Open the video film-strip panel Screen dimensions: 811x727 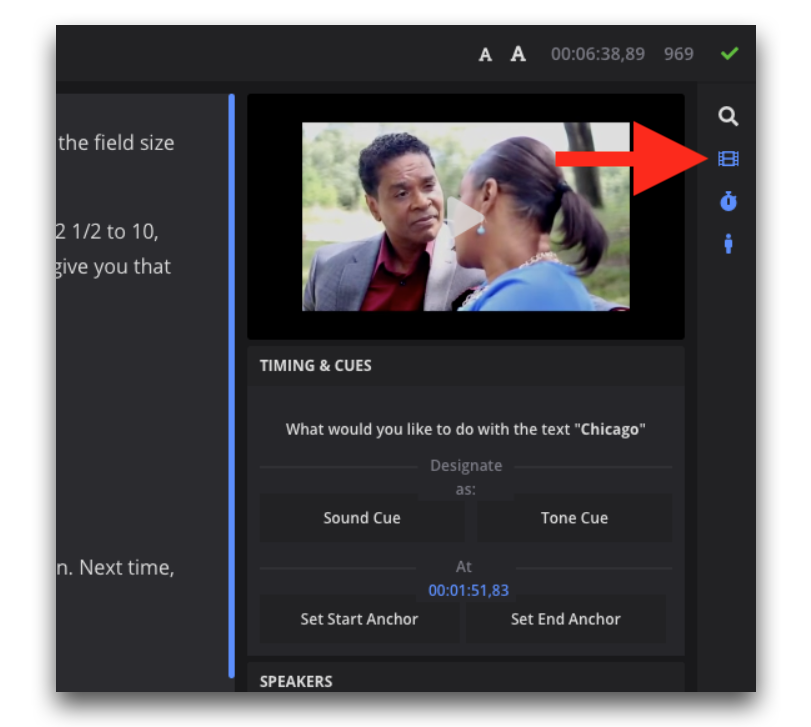tap(728, 159)
